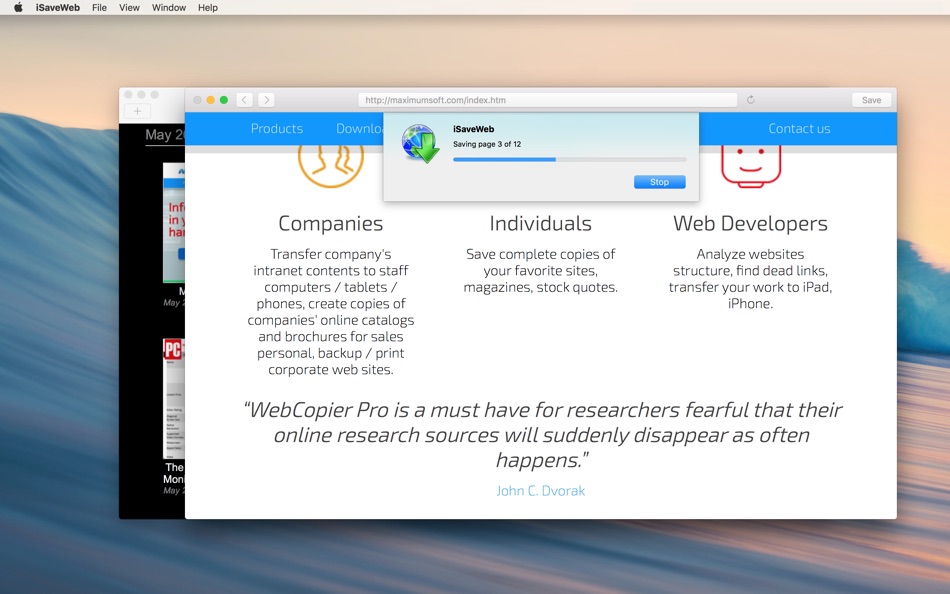Select the PC magazine saved page thumbnail
The height and width of the screenshot is (594, 950).
pyautogui.click(x=173, y=398)
